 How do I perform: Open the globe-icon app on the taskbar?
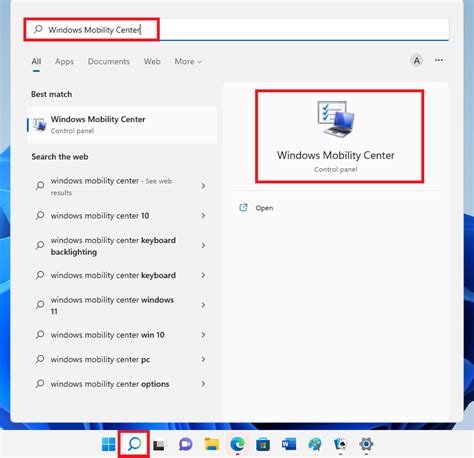click(x=315, y=444)
